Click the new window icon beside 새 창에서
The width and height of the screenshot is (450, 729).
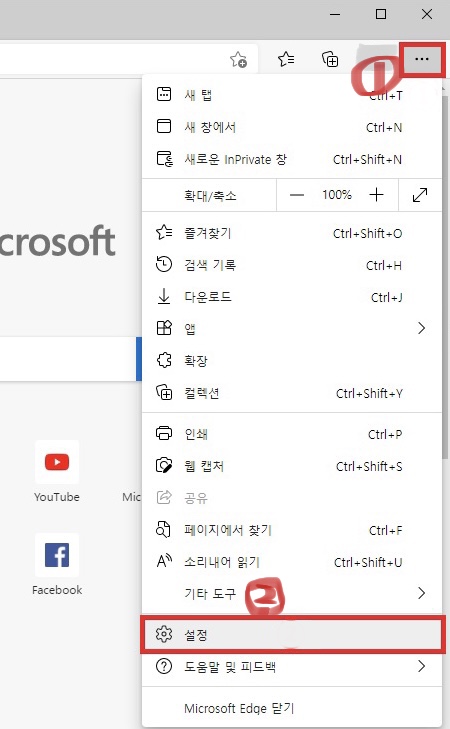click(x=164, y=126)
